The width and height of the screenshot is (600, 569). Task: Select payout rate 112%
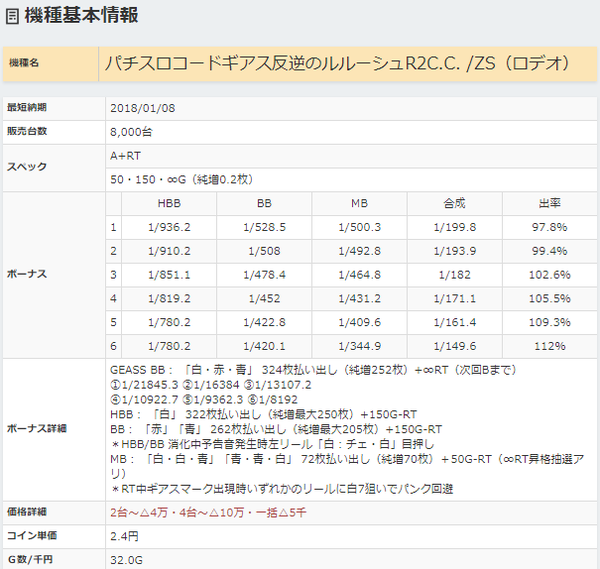(550, 346)
